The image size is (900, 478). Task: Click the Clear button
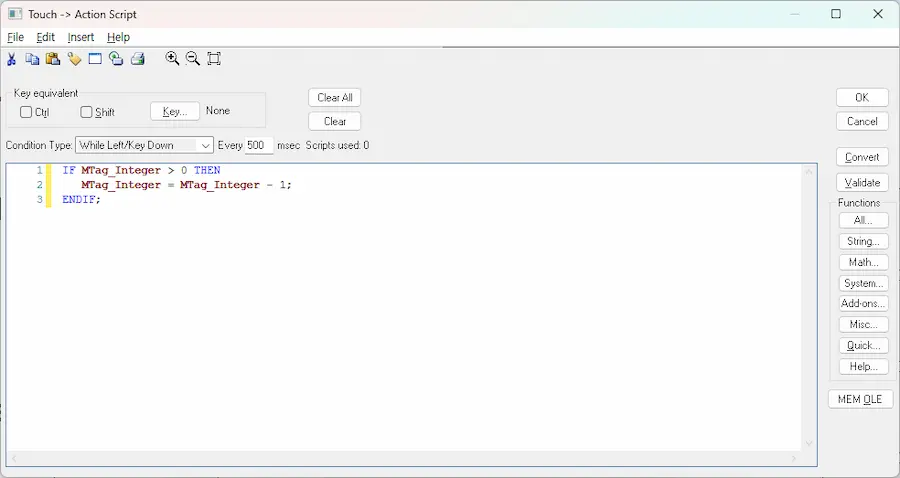pyautogui.click(x=335, y=122)
